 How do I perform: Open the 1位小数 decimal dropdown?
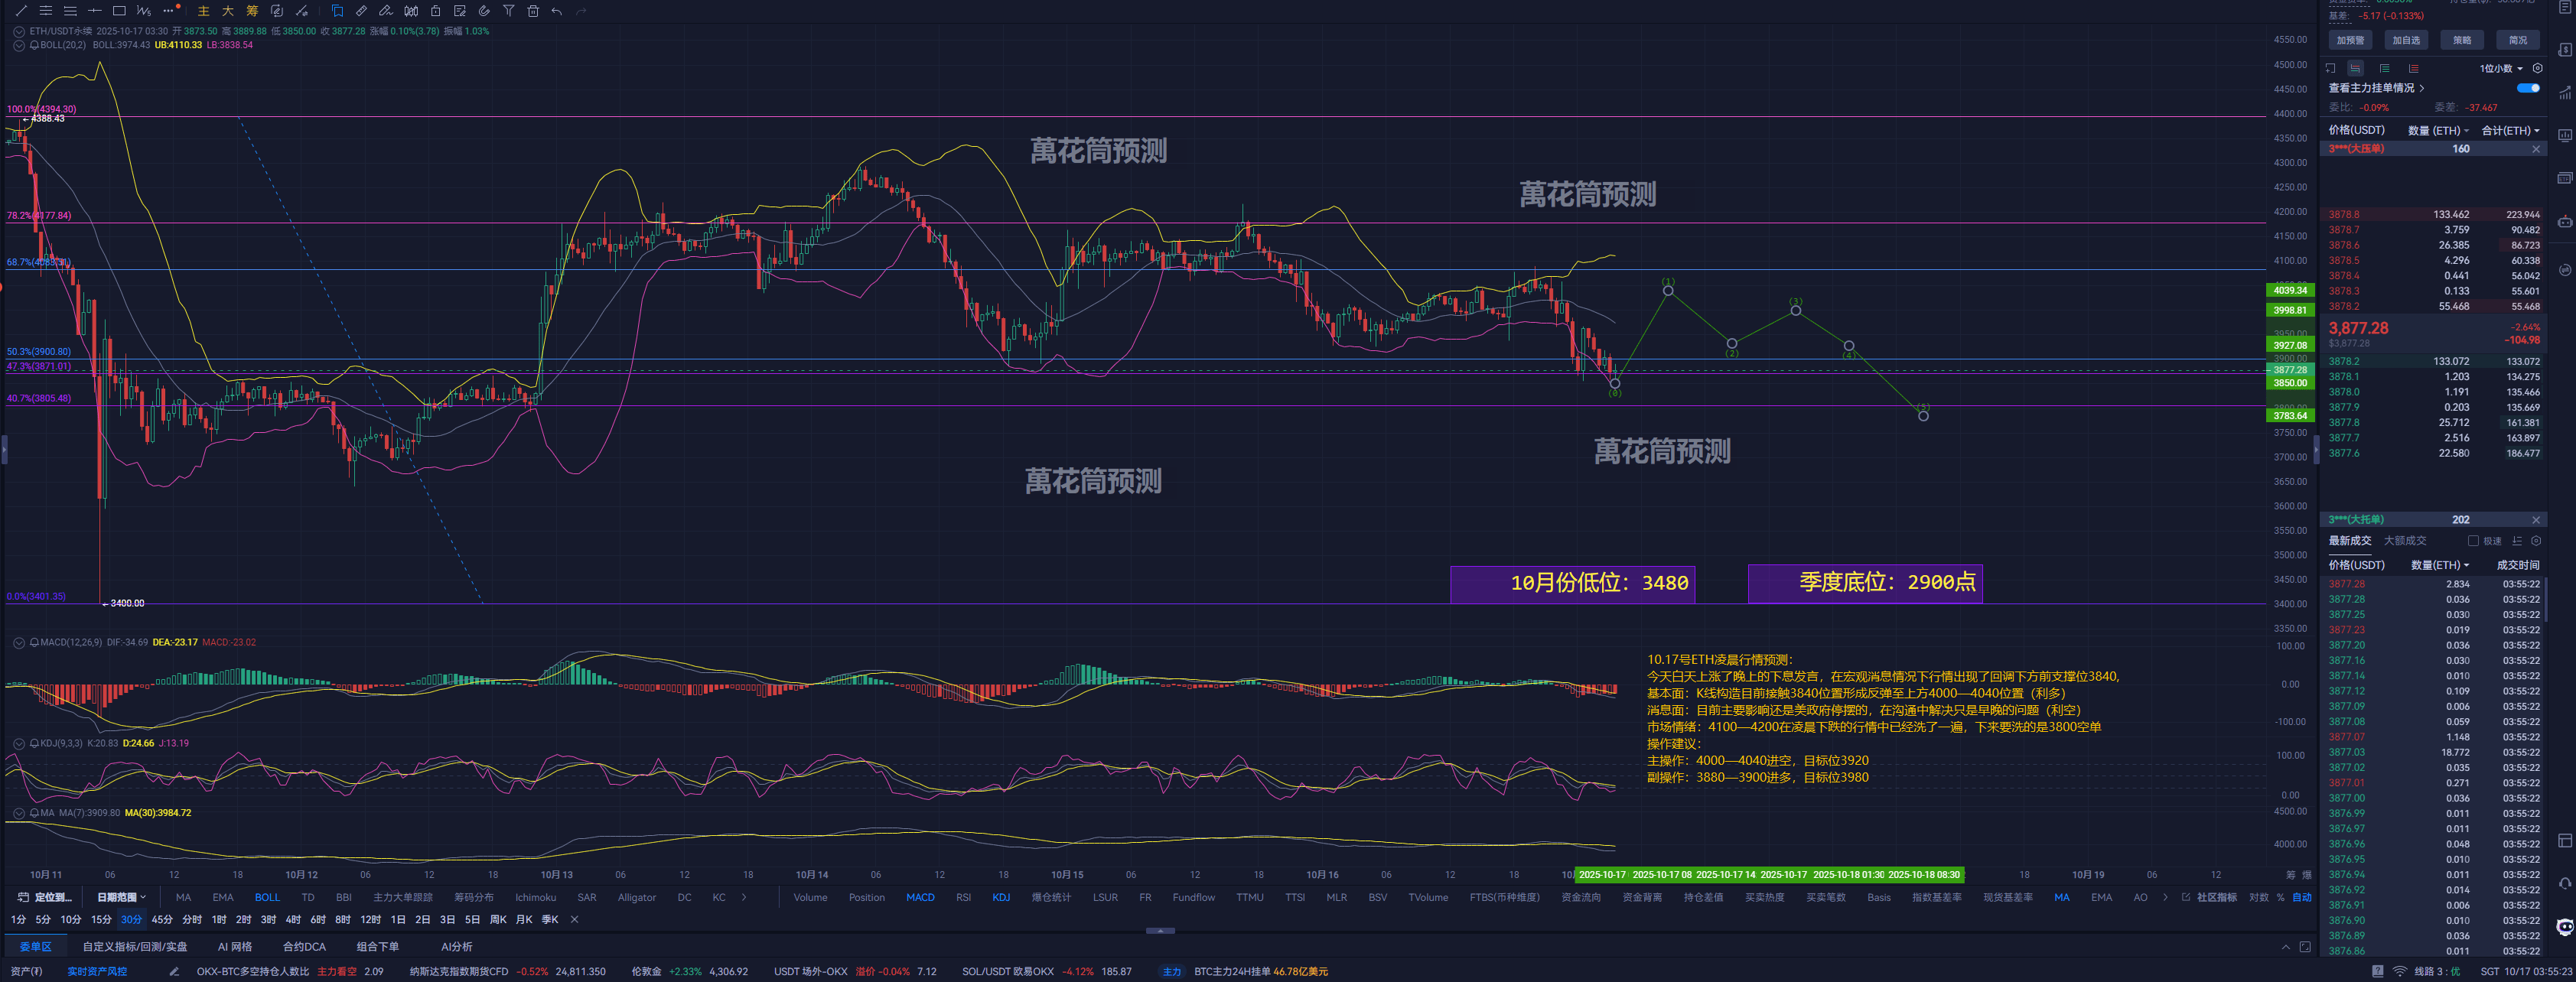[x=2500, y=69]
